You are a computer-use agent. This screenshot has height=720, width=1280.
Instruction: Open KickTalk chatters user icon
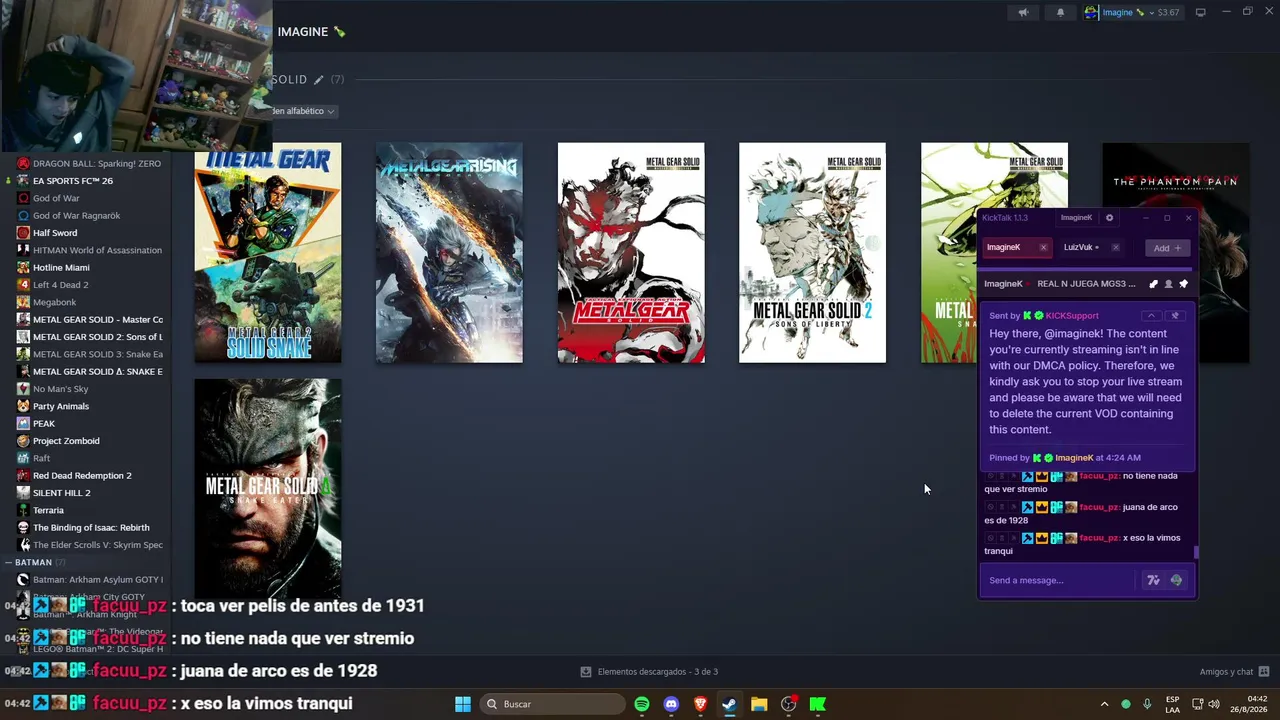point(1168,284)
